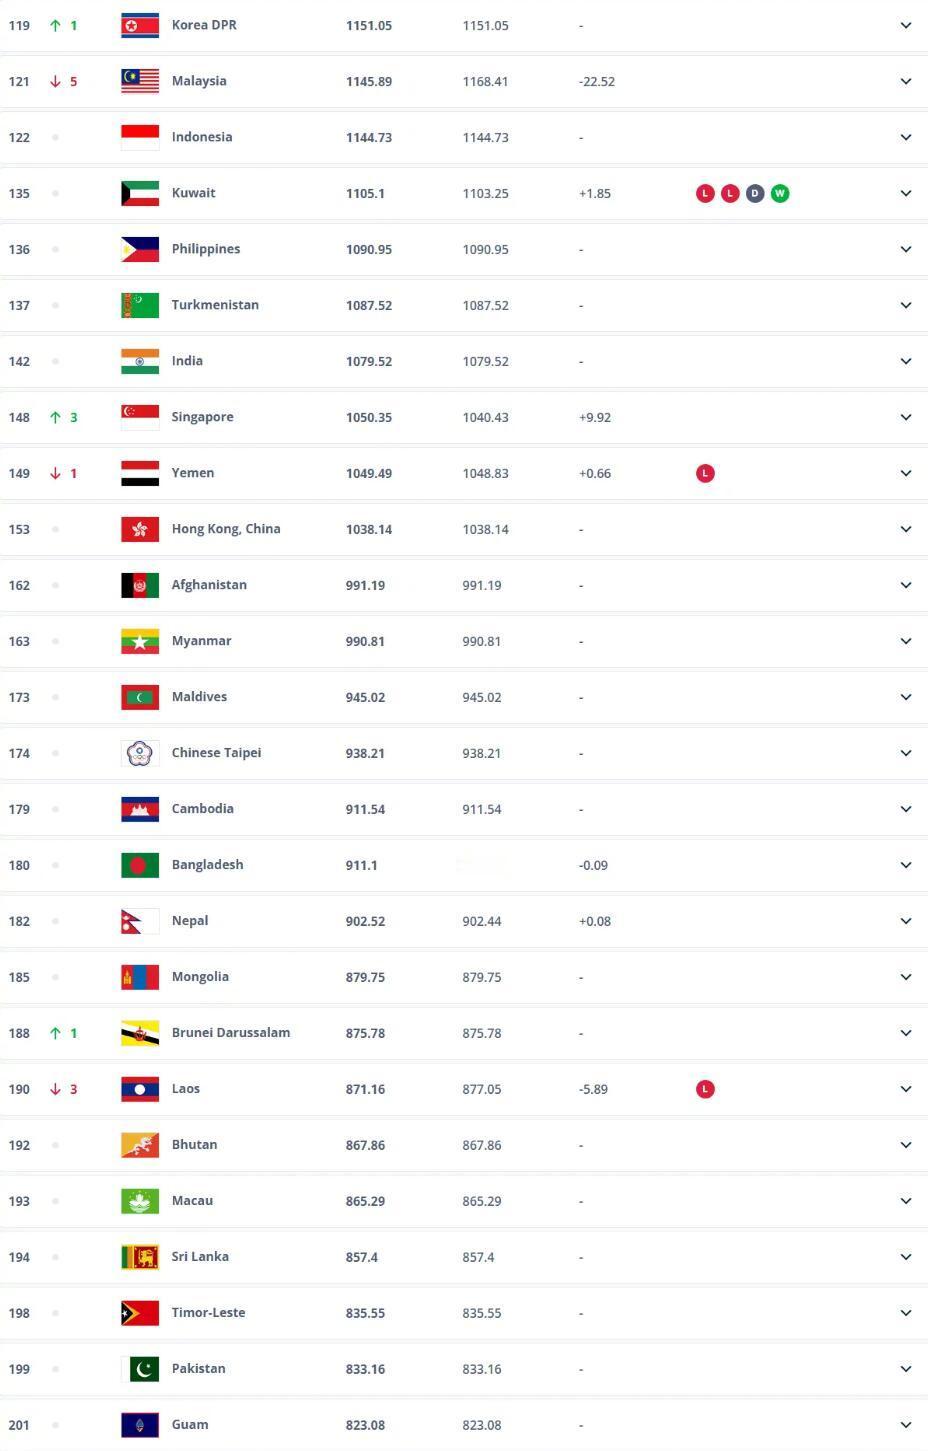Click the Nepal flag icon
The height and width of the screenshot is (1451, 928).
[140, 921]
